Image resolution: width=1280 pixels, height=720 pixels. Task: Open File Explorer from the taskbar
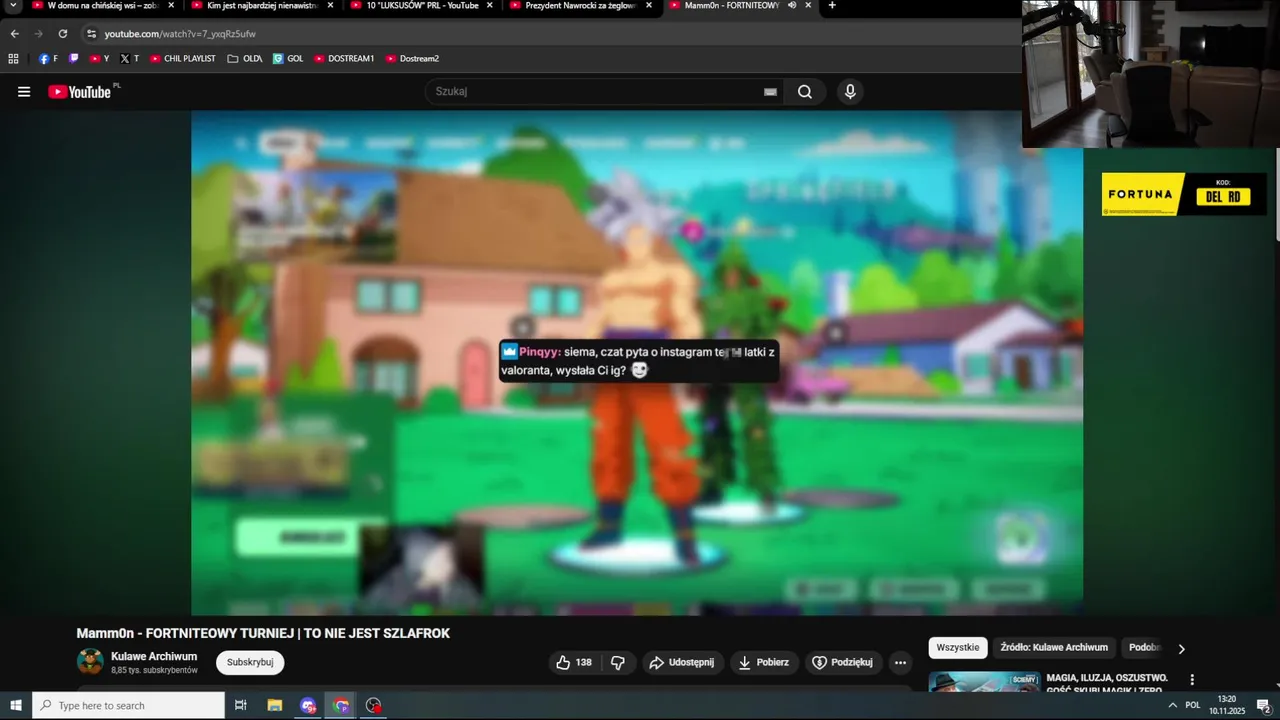(275, 705)
